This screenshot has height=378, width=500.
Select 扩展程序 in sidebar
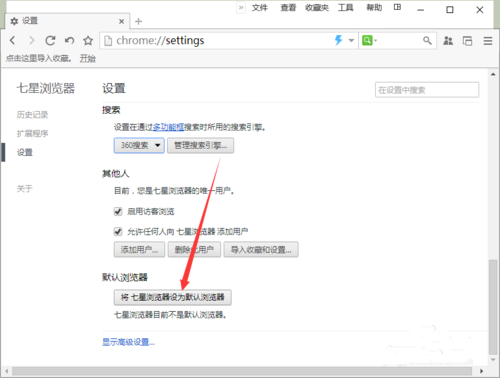[32, 134]
